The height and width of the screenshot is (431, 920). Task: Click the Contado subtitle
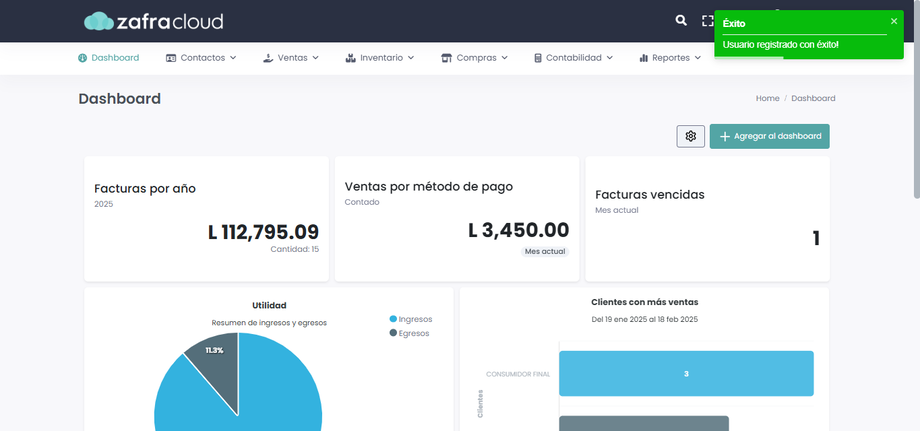pos(362,202)
